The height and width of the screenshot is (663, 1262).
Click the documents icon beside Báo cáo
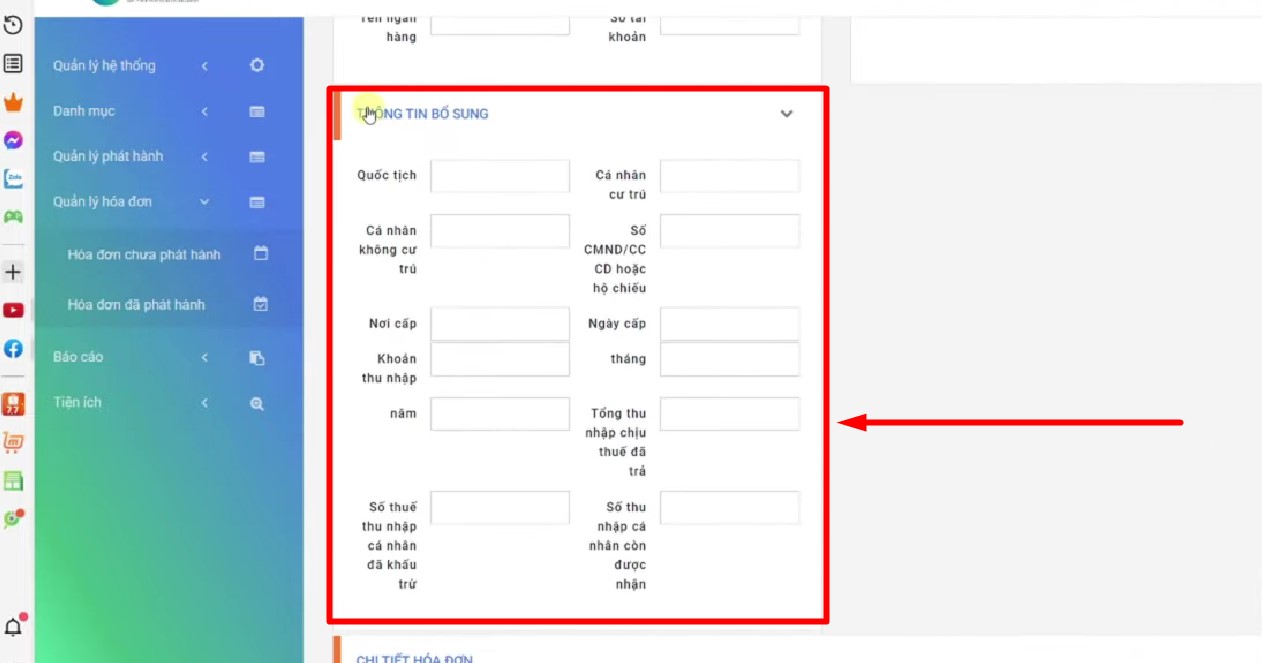pos(257,357)
